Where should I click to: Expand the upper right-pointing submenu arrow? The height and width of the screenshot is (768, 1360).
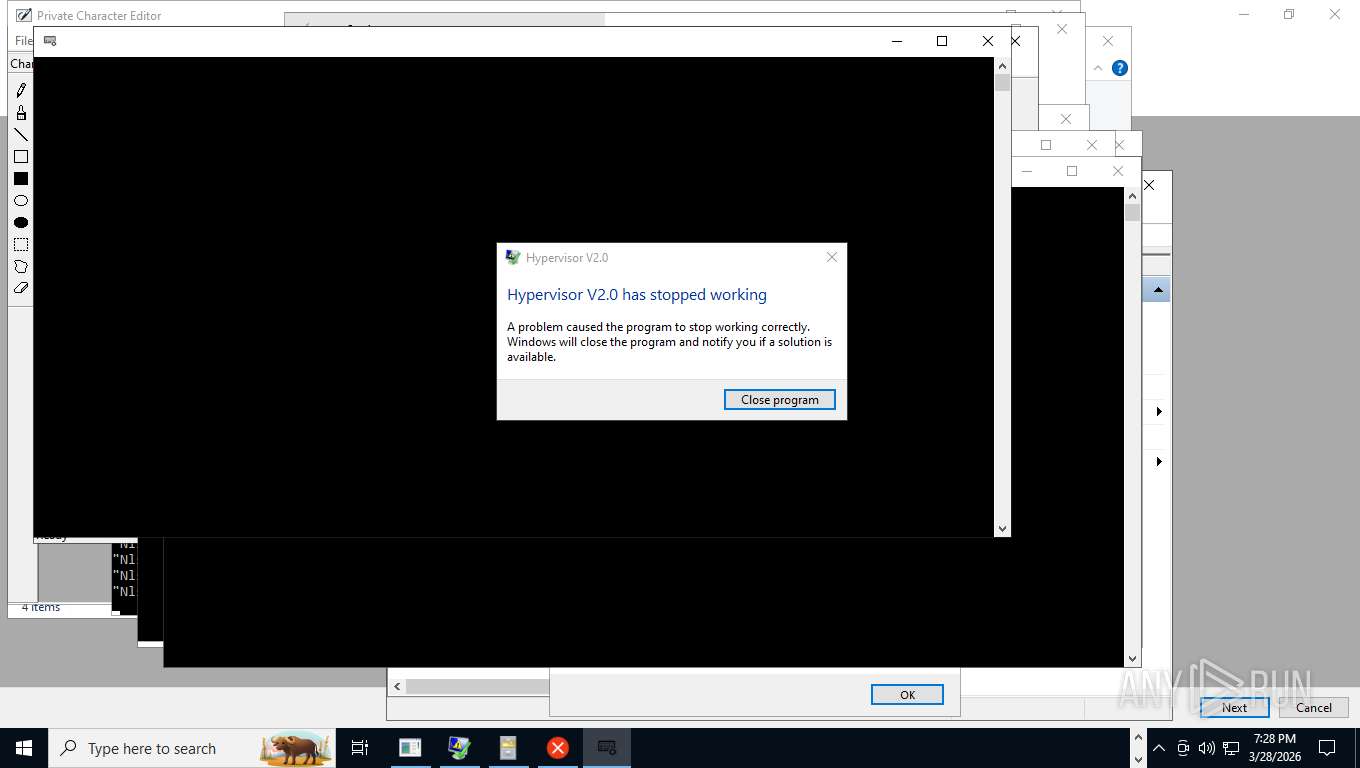click(x=1159, y=412)
